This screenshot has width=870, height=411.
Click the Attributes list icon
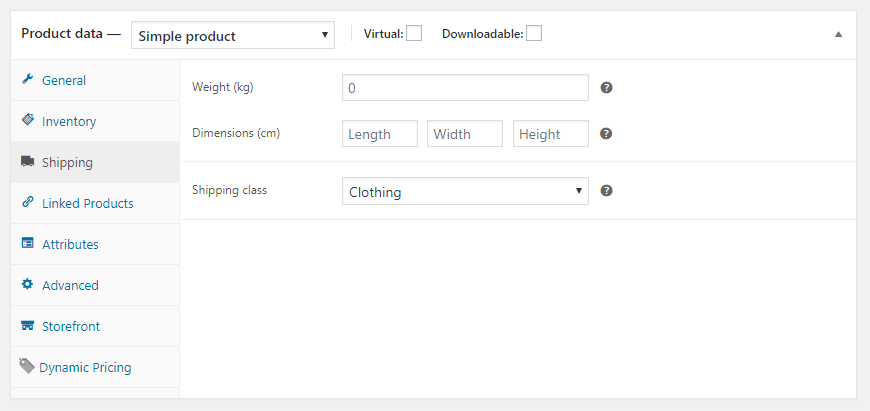click(27, 243)
